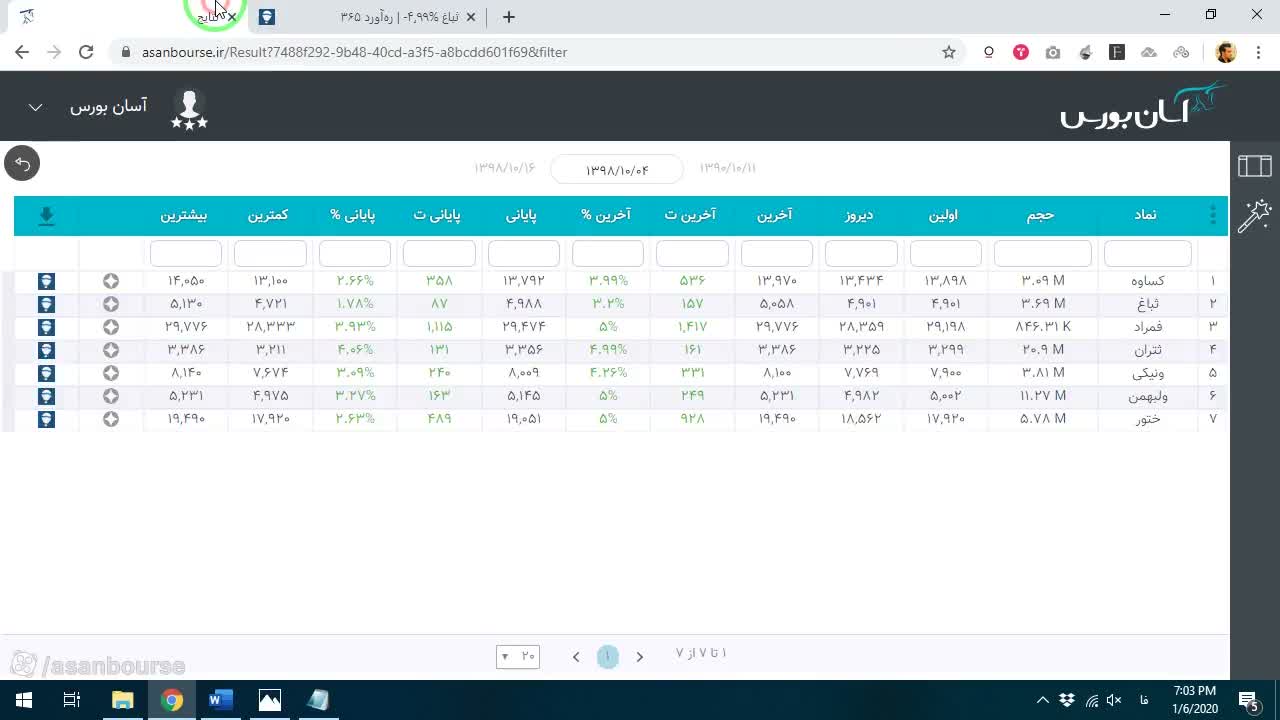Open the columns layout icon in sidebar

coord(1254,166)
